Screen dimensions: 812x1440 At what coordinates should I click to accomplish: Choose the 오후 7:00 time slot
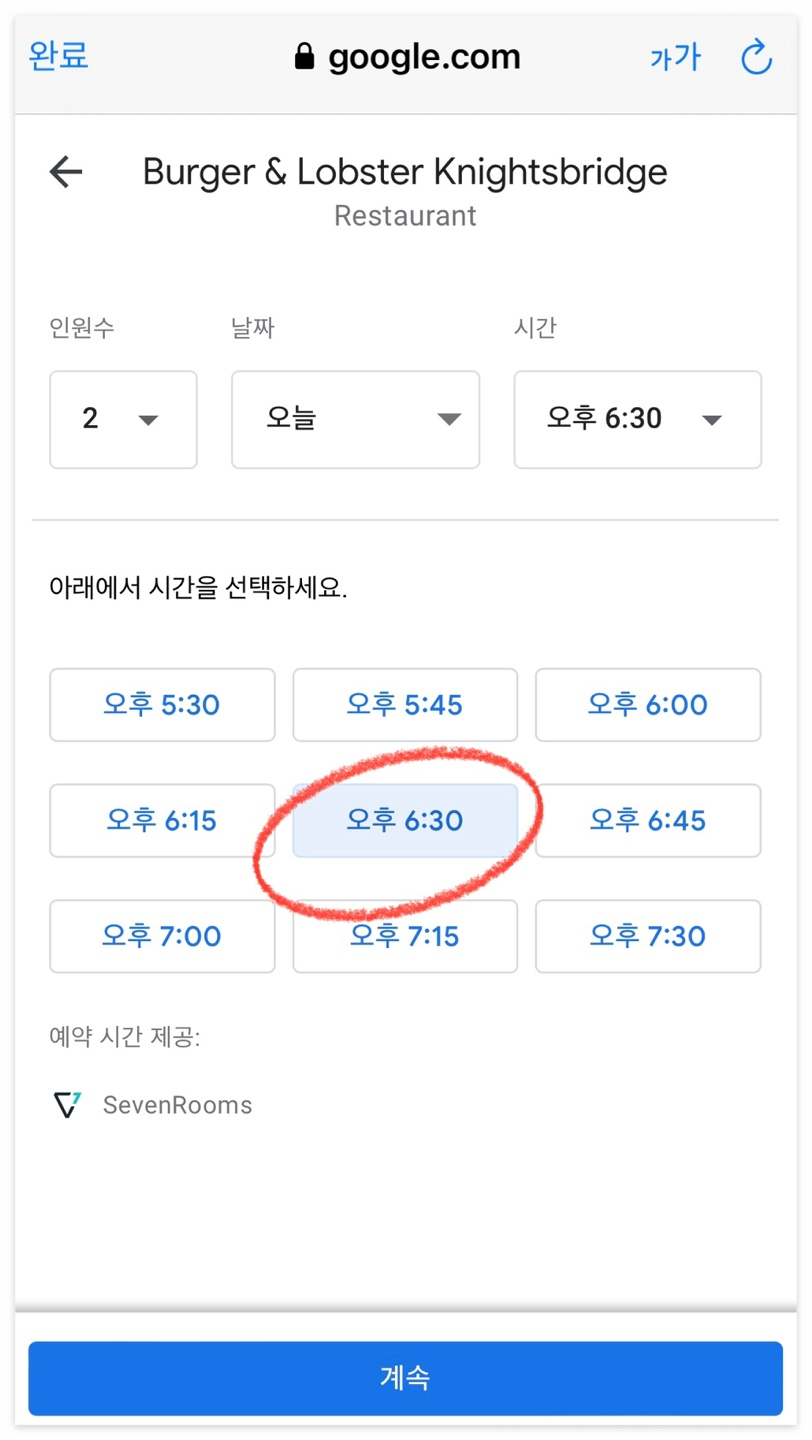coord(162,937)
